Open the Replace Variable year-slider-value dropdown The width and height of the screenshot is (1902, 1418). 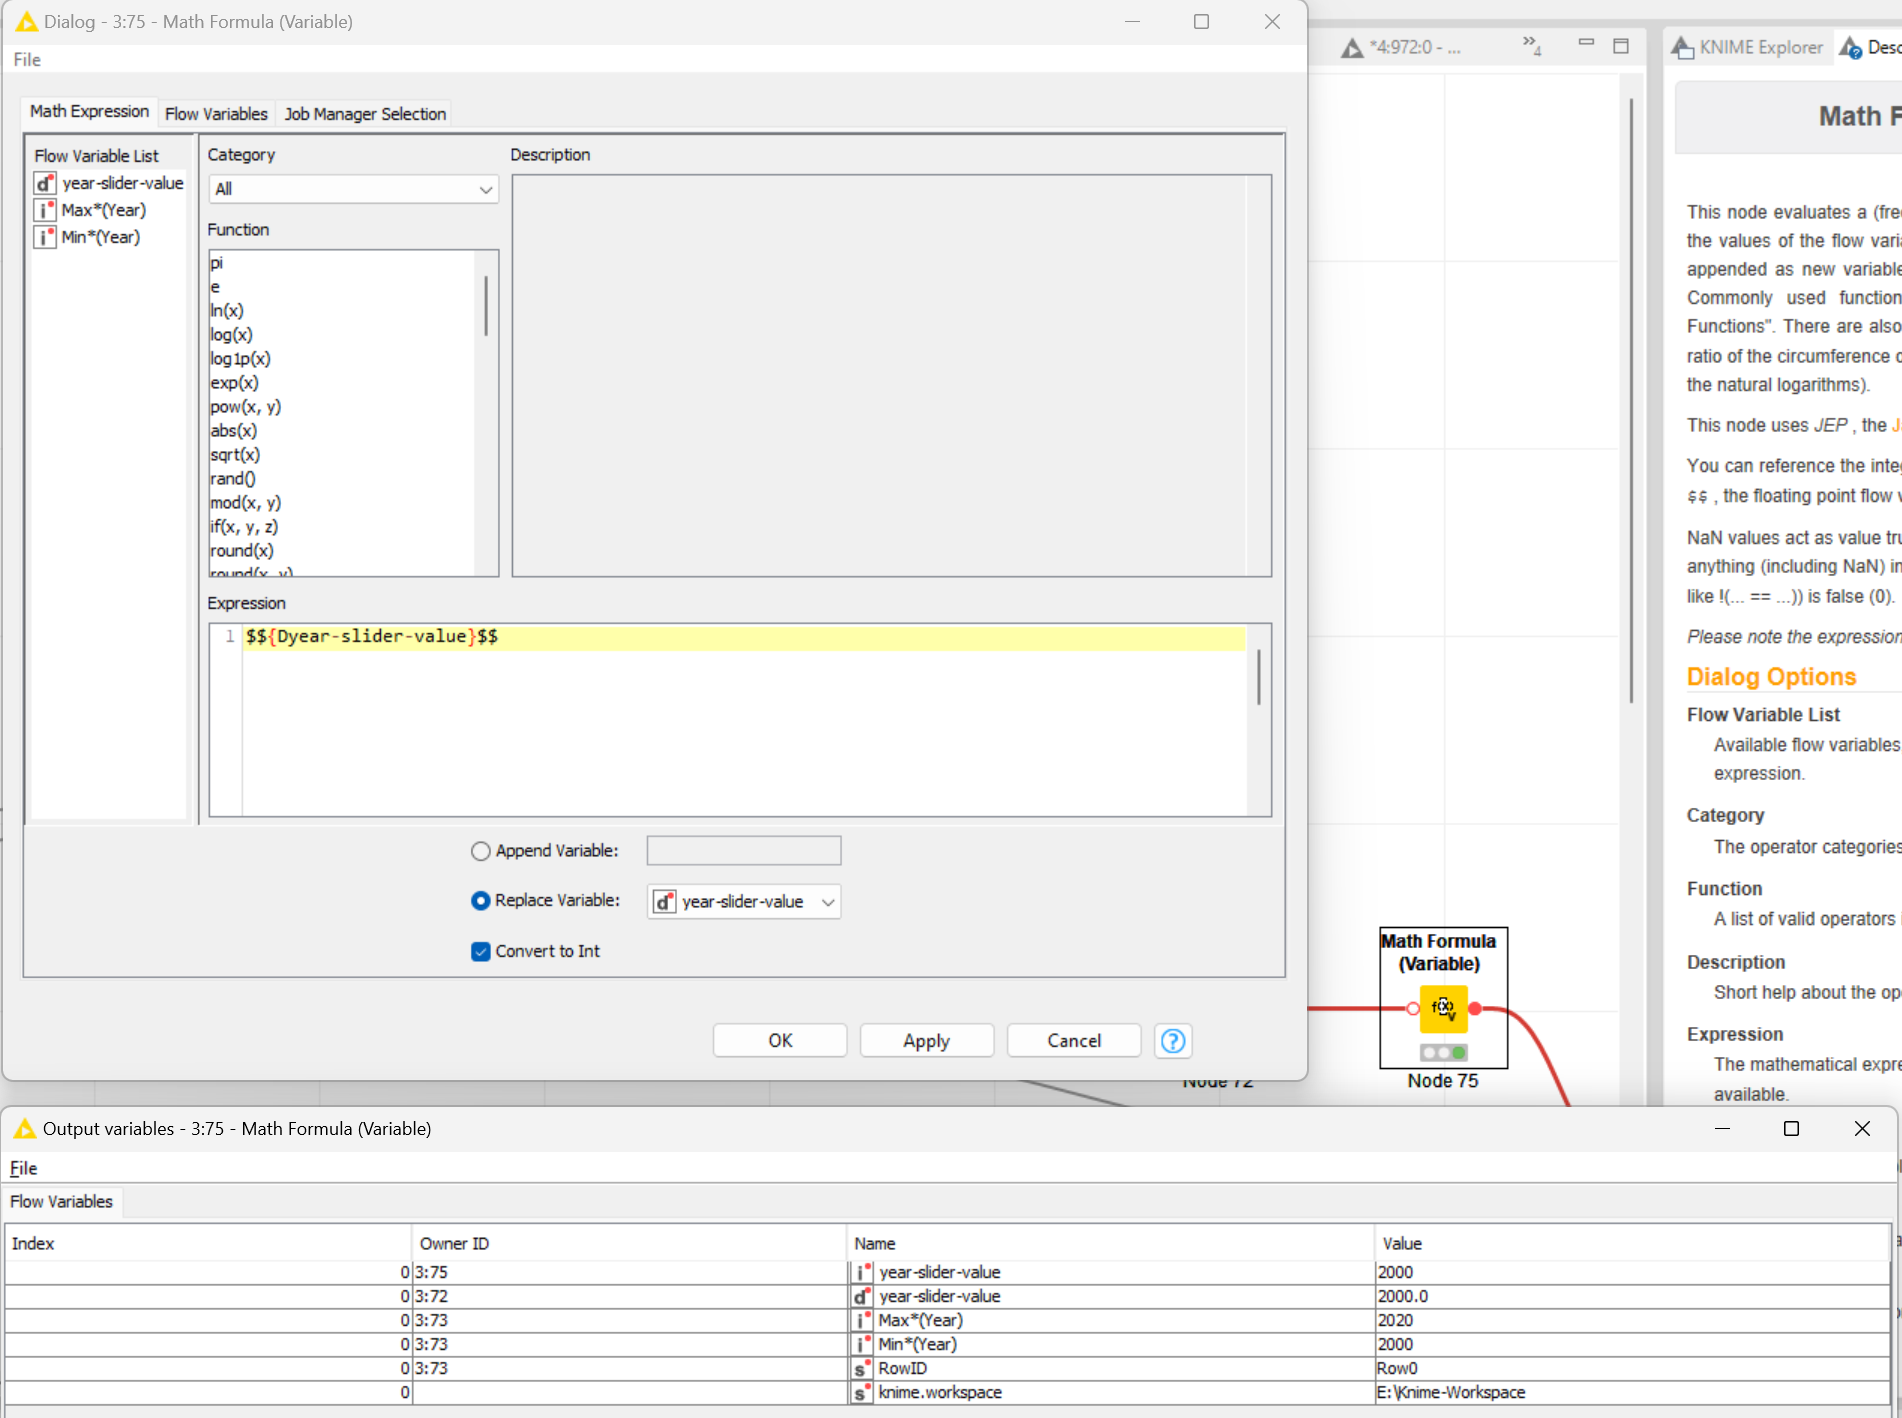[744, 902]
